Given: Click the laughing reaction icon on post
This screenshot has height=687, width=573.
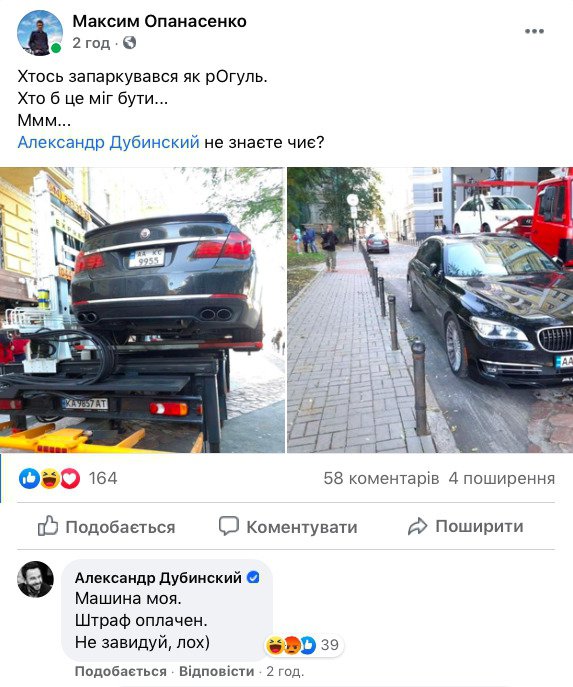Looking at the screenshot, I should tap(50, 478).
